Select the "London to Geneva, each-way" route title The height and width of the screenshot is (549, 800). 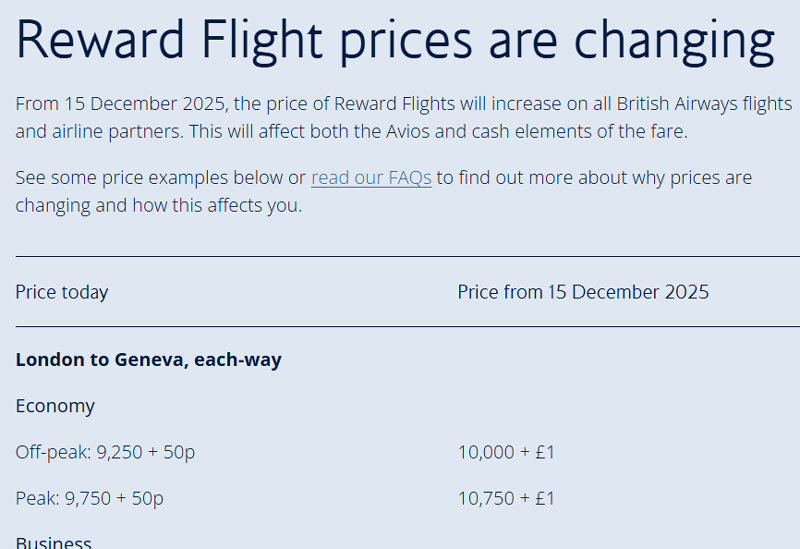coord(148,360)
